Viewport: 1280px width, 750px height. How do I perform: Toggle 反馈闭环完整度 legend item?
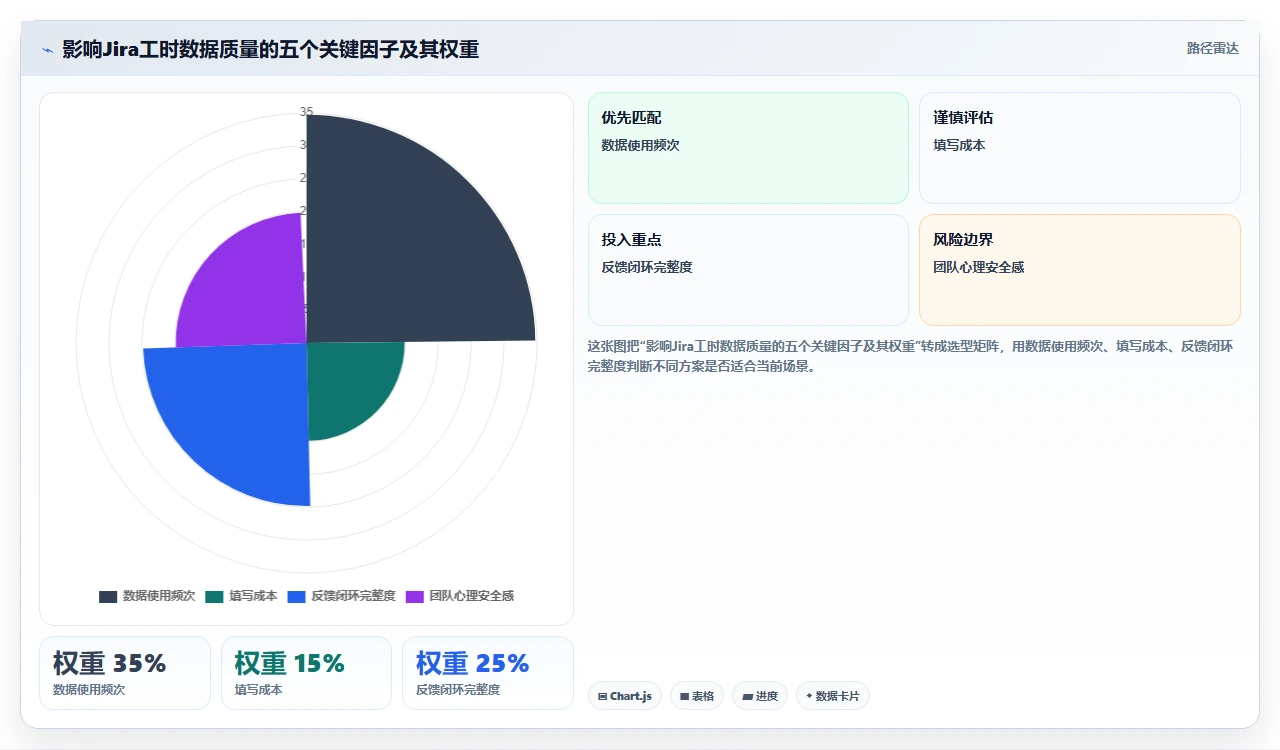(x=341, y=596)
